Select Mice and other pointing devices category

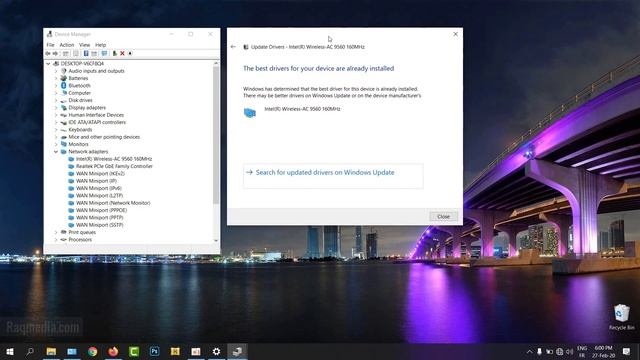(x=104, y=137)
